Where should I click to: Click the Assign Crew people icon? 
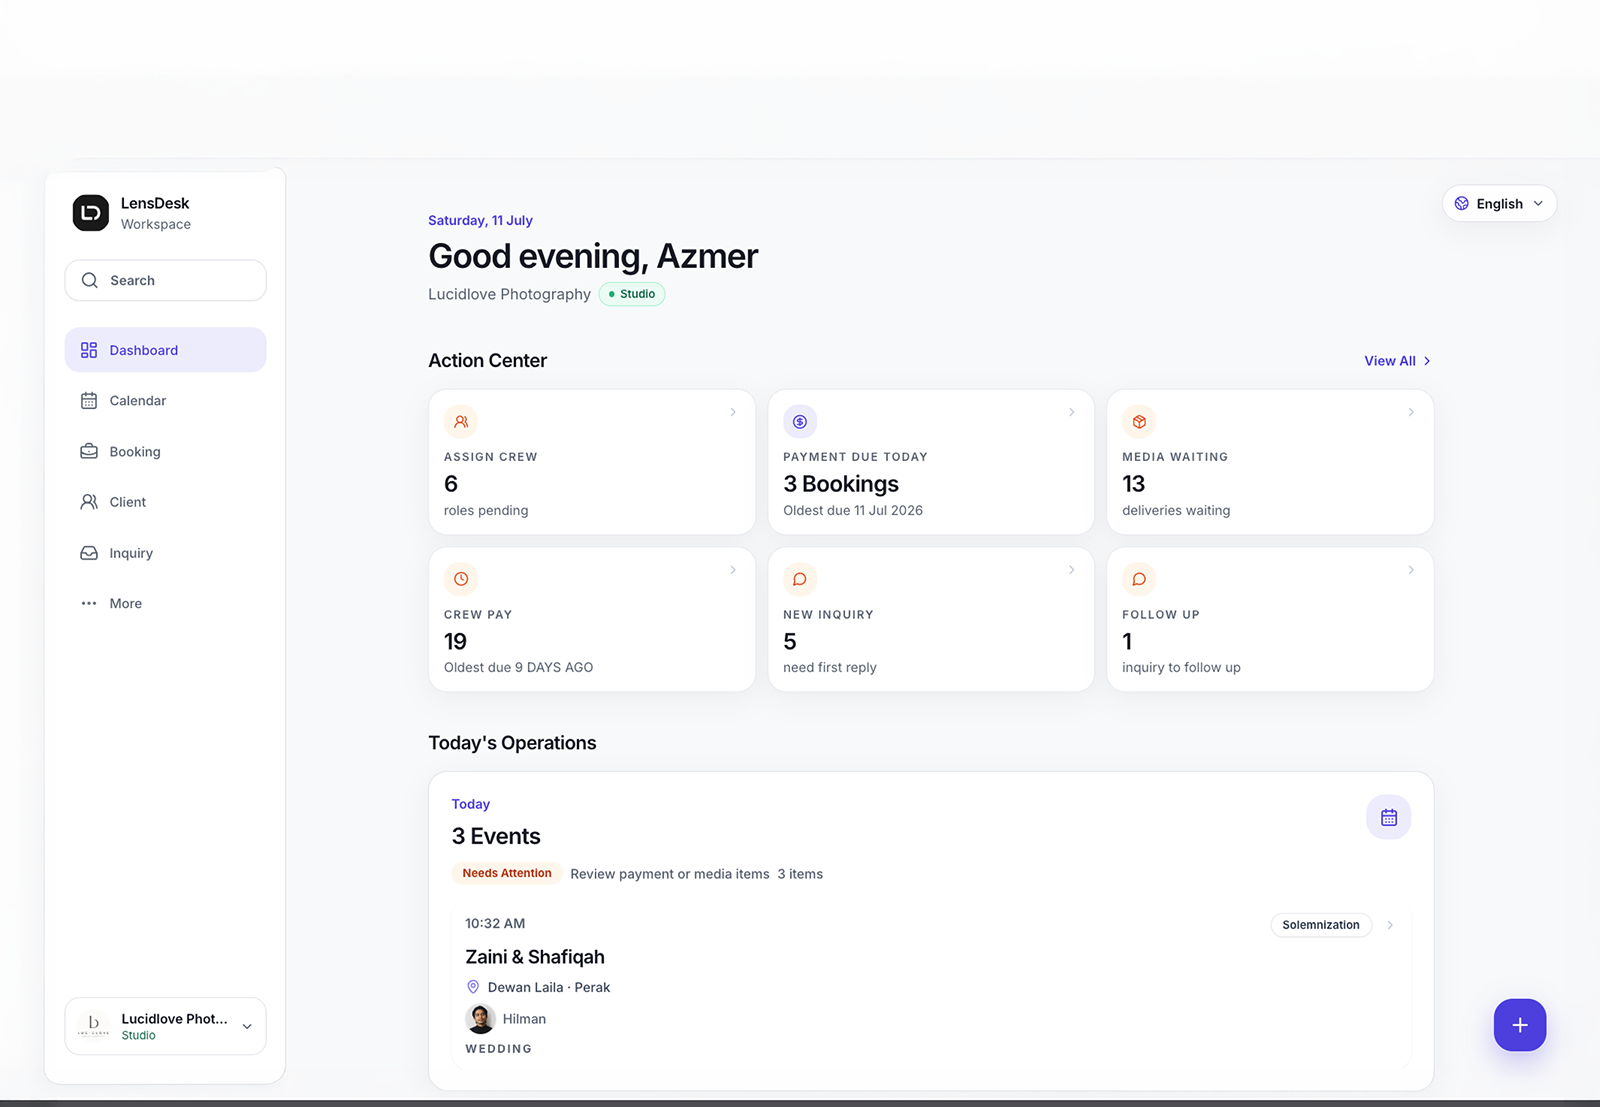point(461,422)
